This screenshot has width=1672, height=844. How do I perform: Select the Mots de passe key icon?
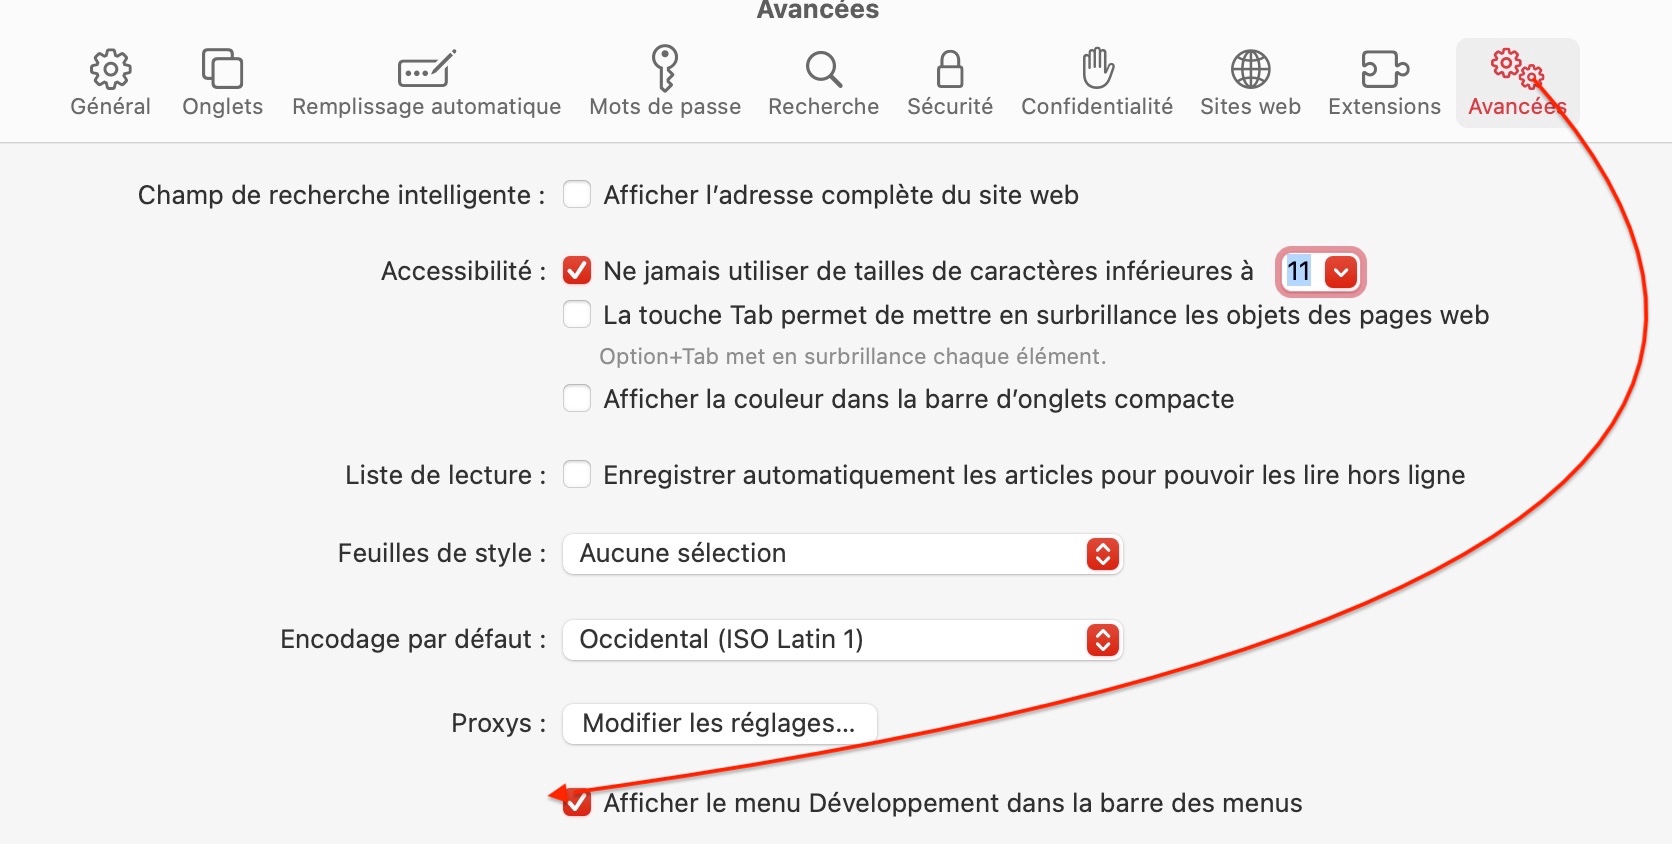coord(665,69)
